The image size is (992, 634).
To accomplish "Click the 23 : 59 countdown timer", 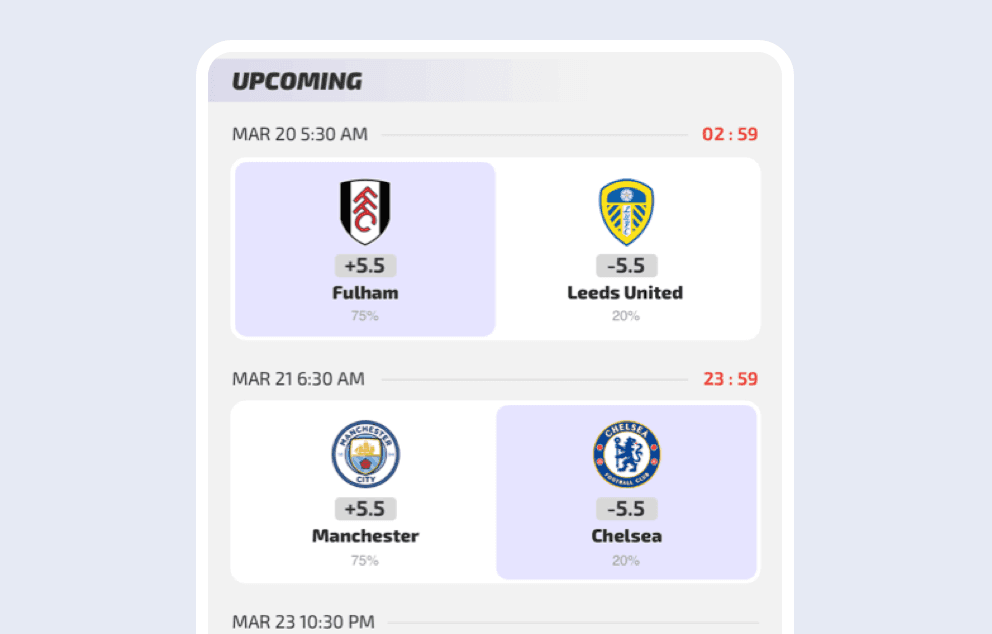I will pyautogui.click(x=729, y=379).
